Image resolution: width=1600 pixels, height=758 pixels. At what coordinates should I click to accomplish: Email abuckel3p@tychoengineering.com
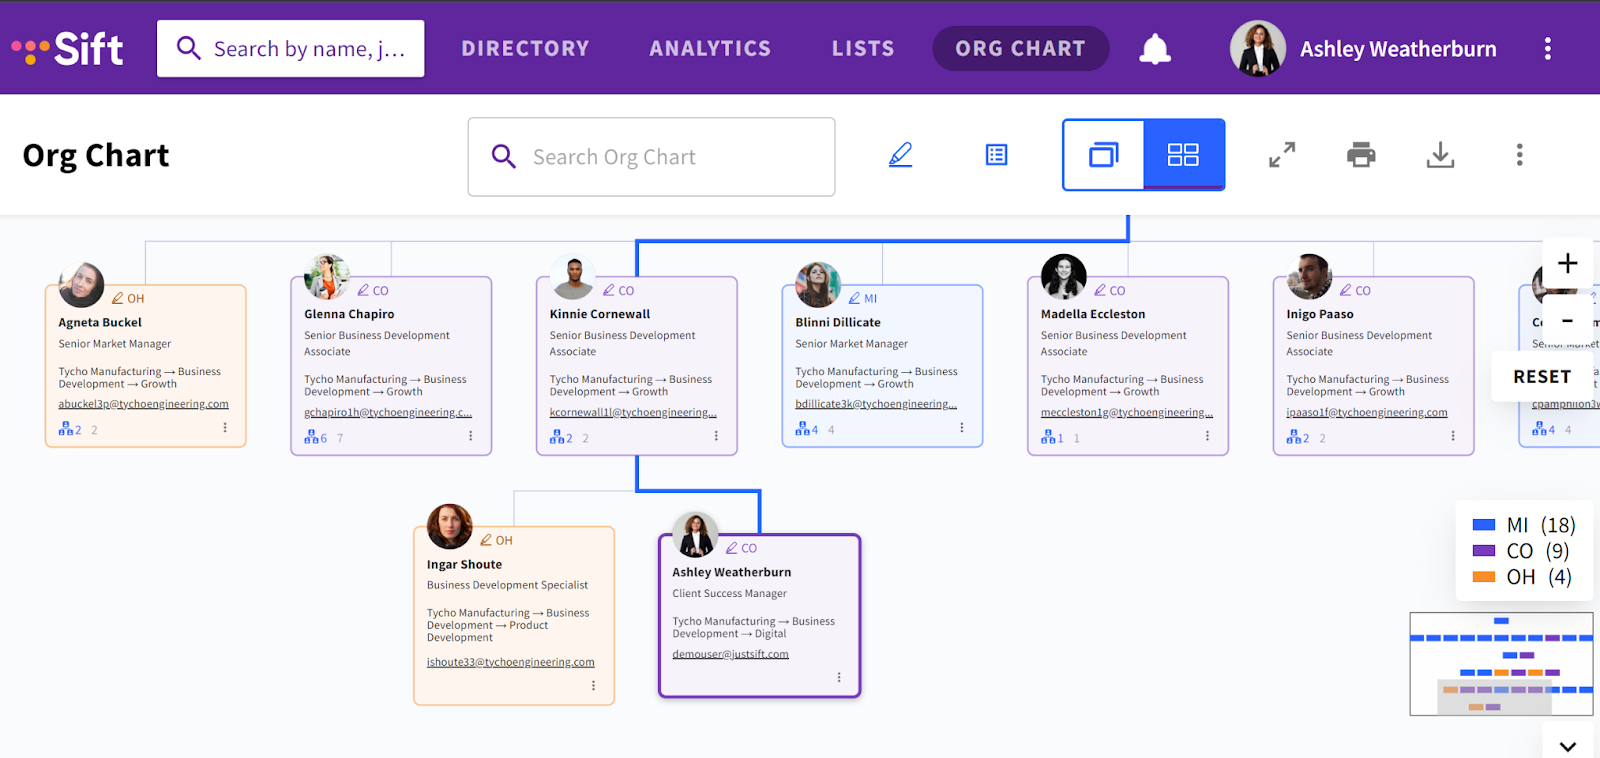tap(143, 404)
